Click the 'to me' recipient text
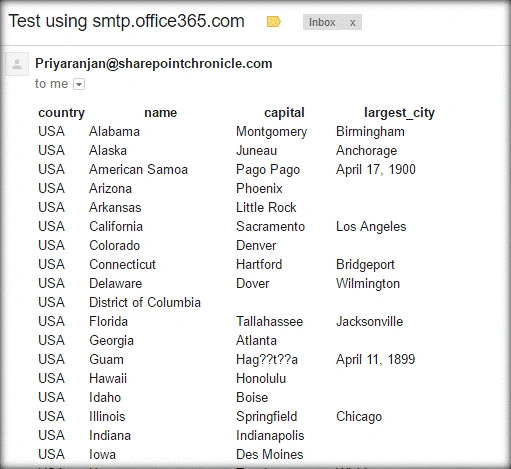Screen dimensions: 511x469 tap(51, 84)
